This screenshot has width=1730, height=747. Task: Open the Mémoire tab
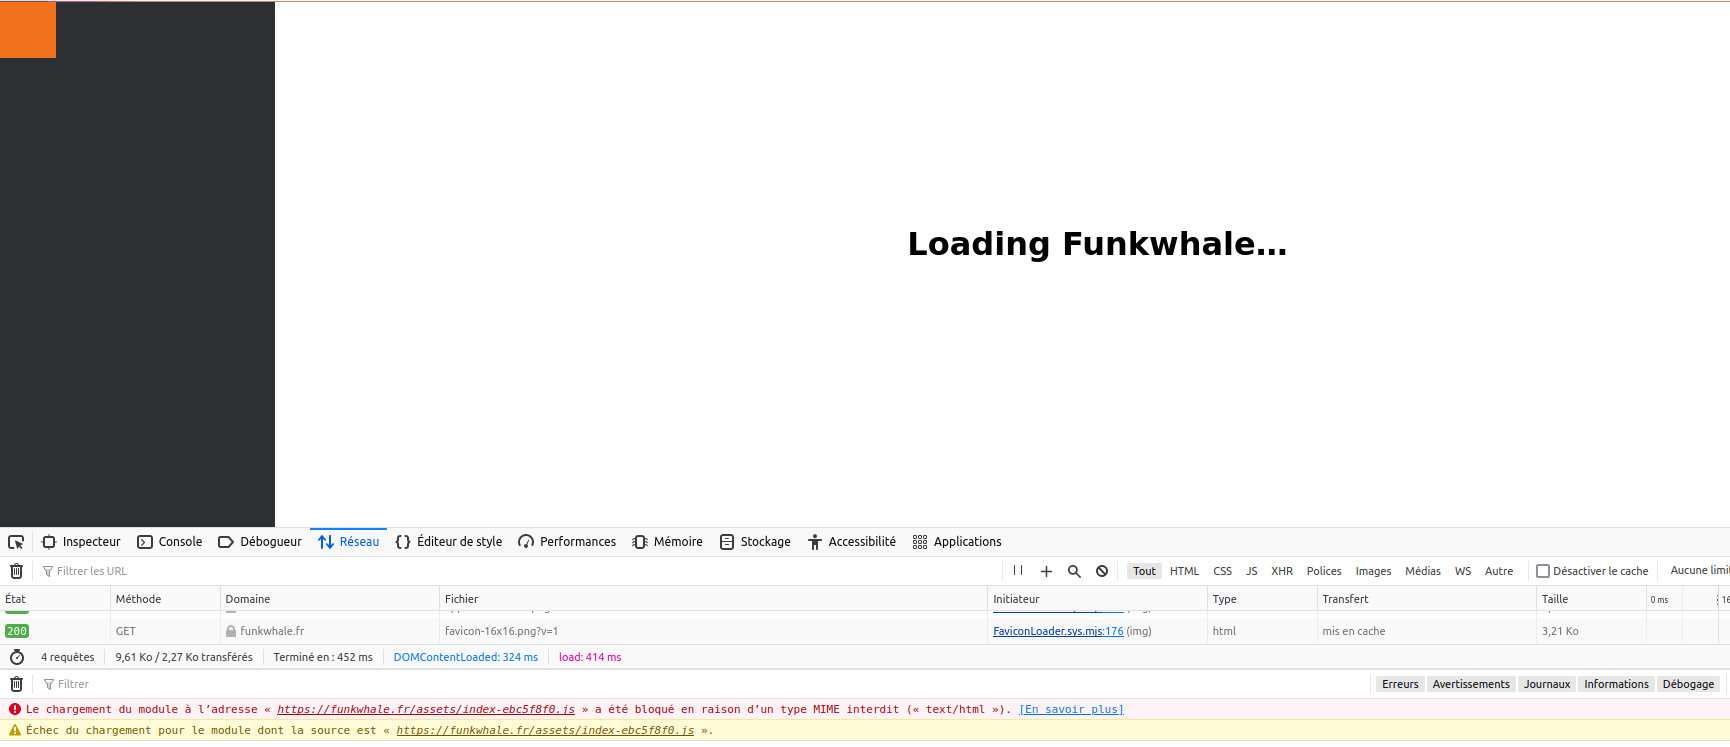pyautogui.click(x=667, y=542)
